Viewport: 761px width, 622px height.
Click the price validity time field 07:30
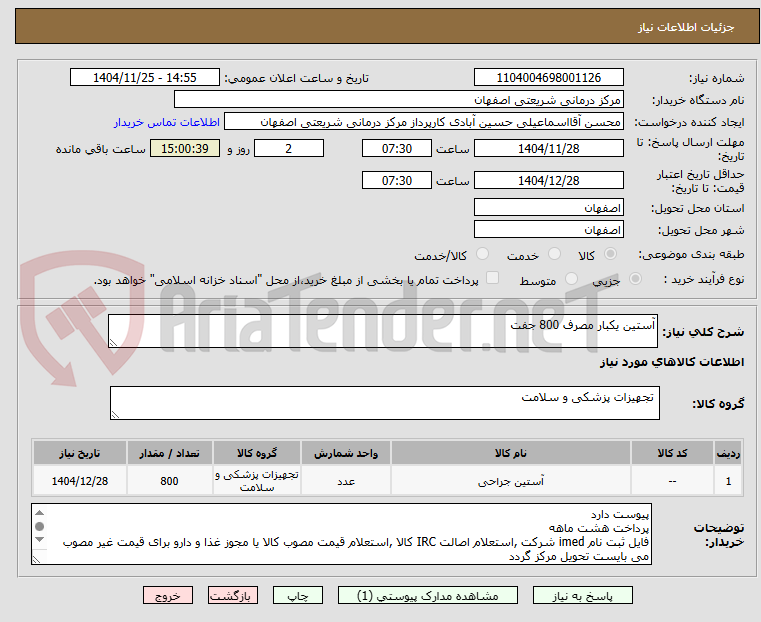397,180
